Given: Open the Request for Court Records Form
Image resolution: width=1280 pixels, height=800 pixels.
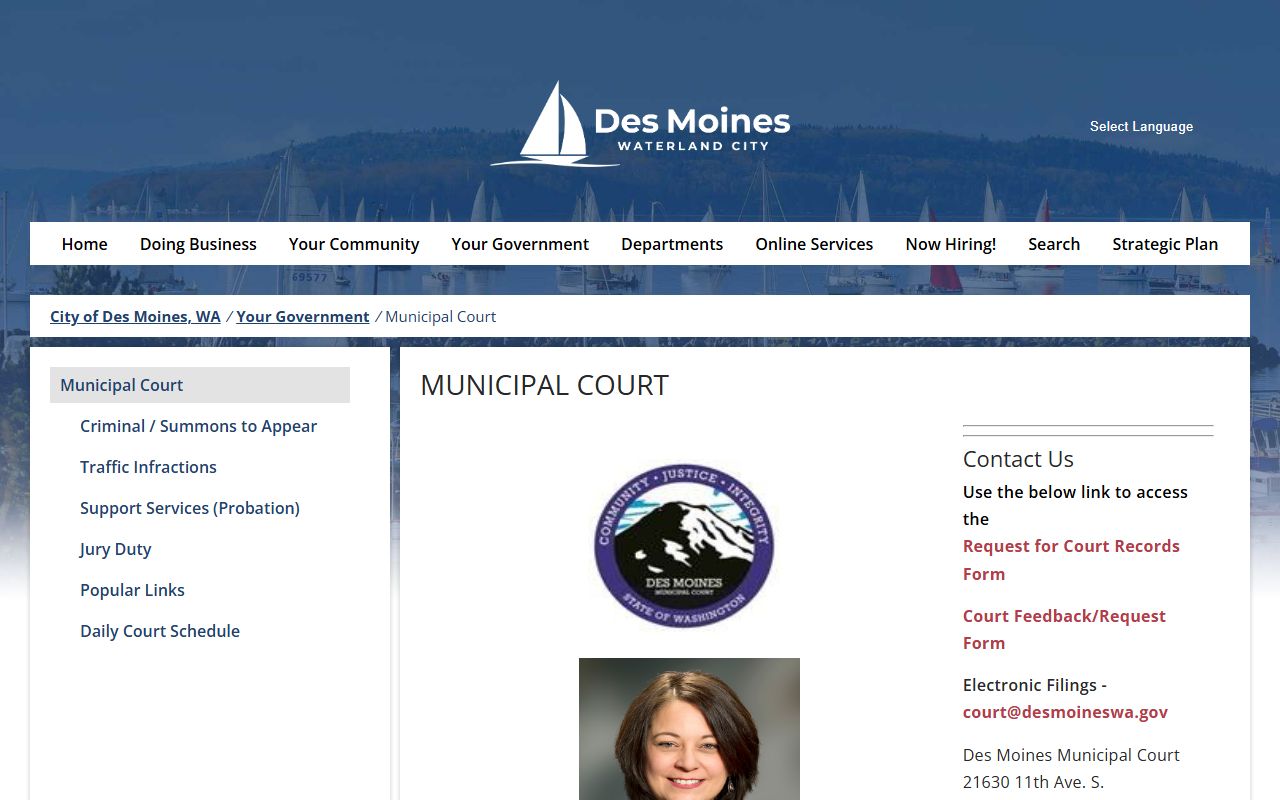Looking at the screenshot, I should click(1071, 560).
